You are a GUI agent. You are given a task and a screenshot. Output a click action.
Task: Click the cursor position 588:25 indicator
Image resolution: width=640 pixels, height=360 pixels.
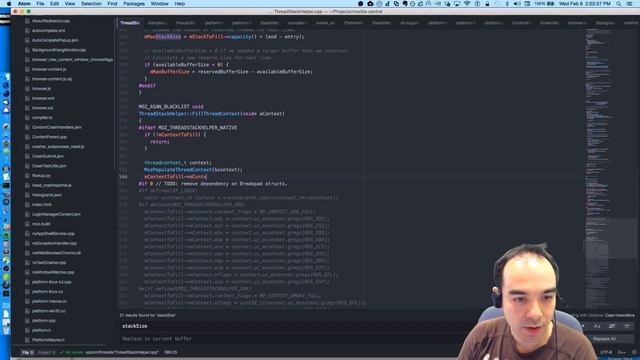tap(171, 352)
